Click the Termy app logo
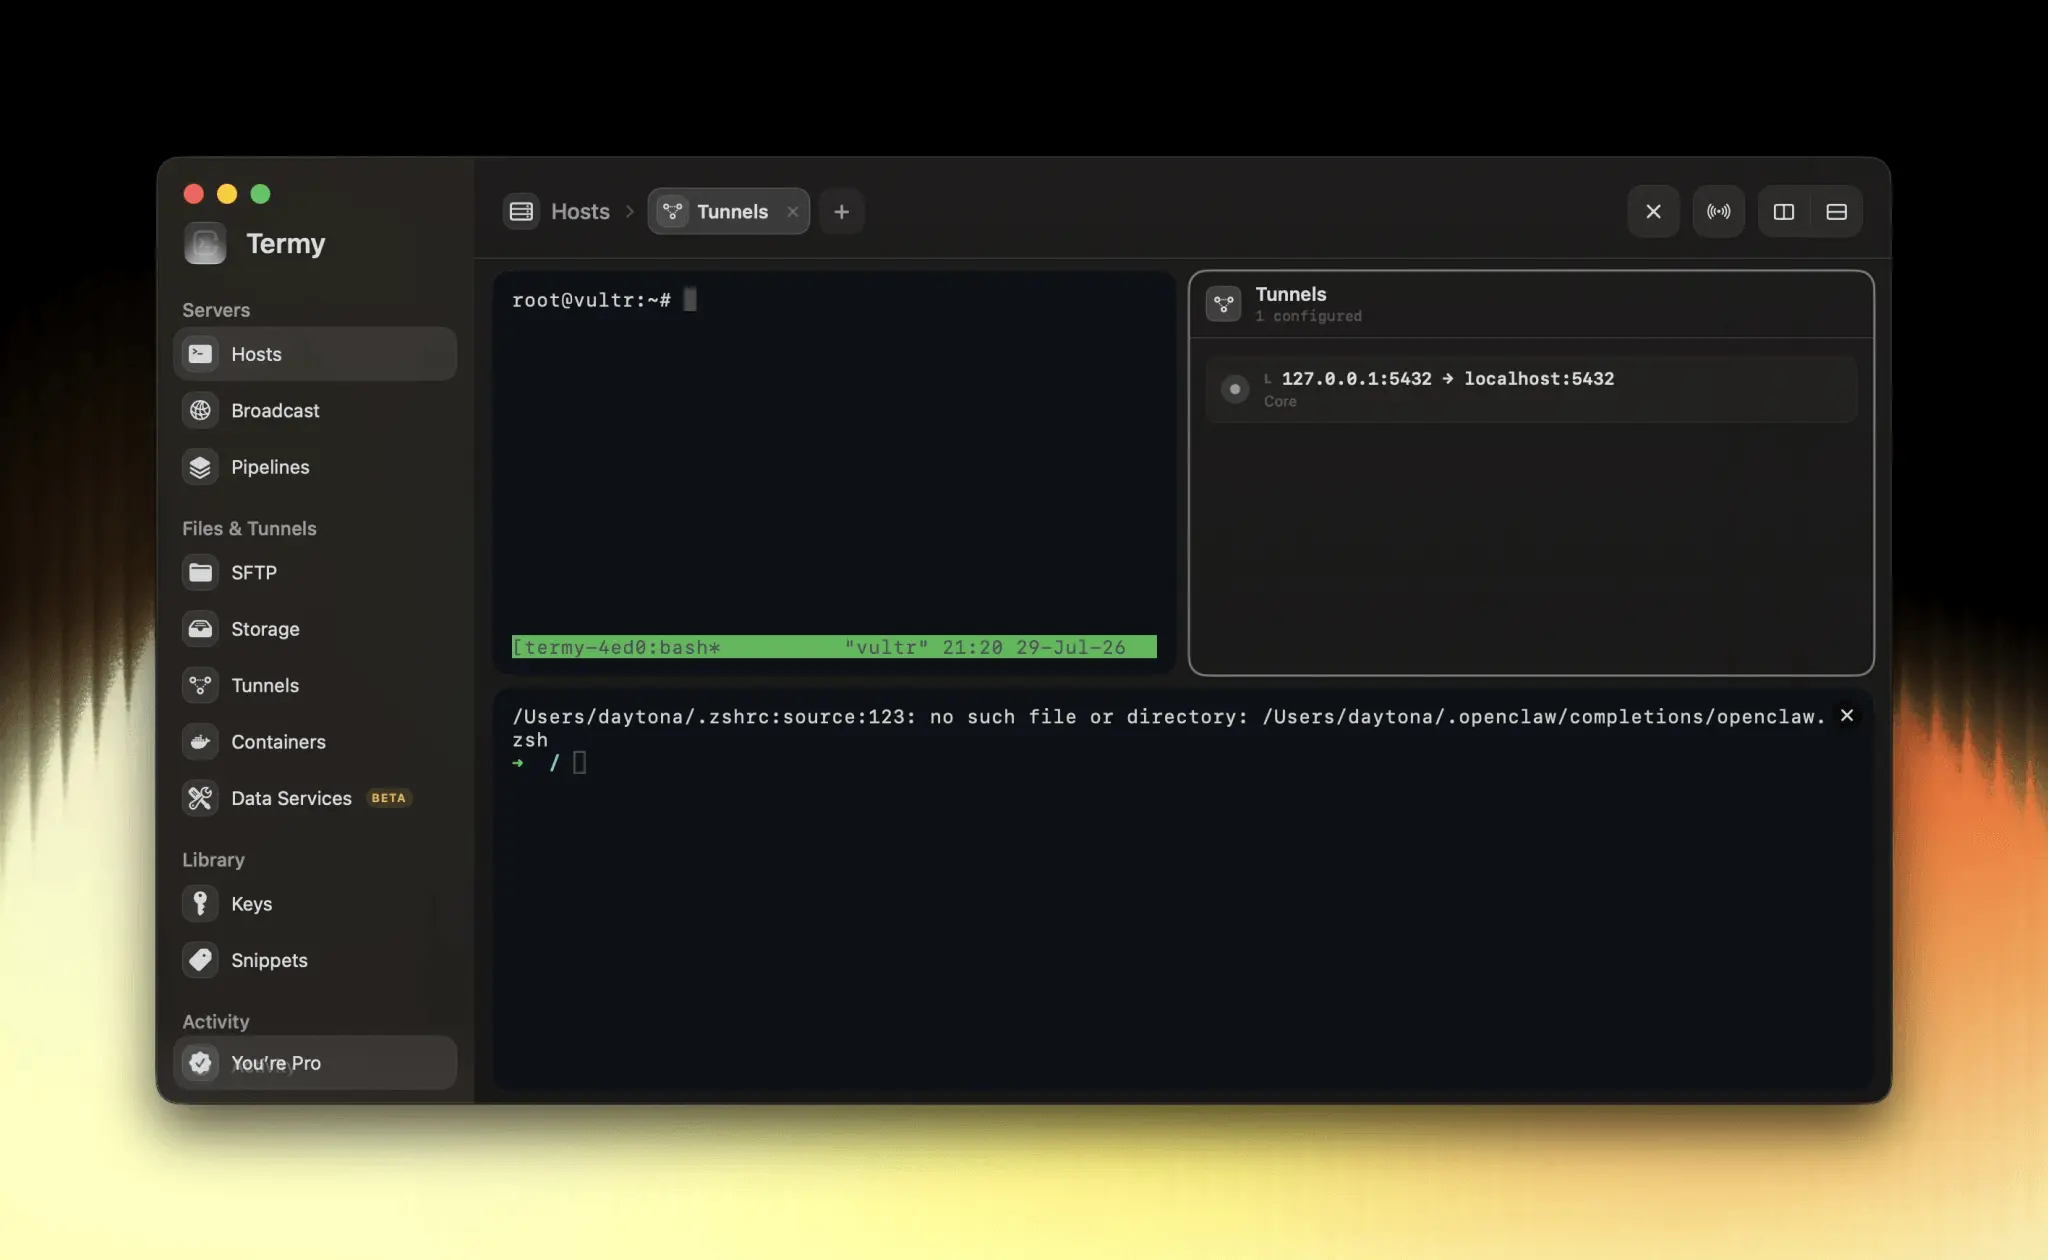 point(205,244)
